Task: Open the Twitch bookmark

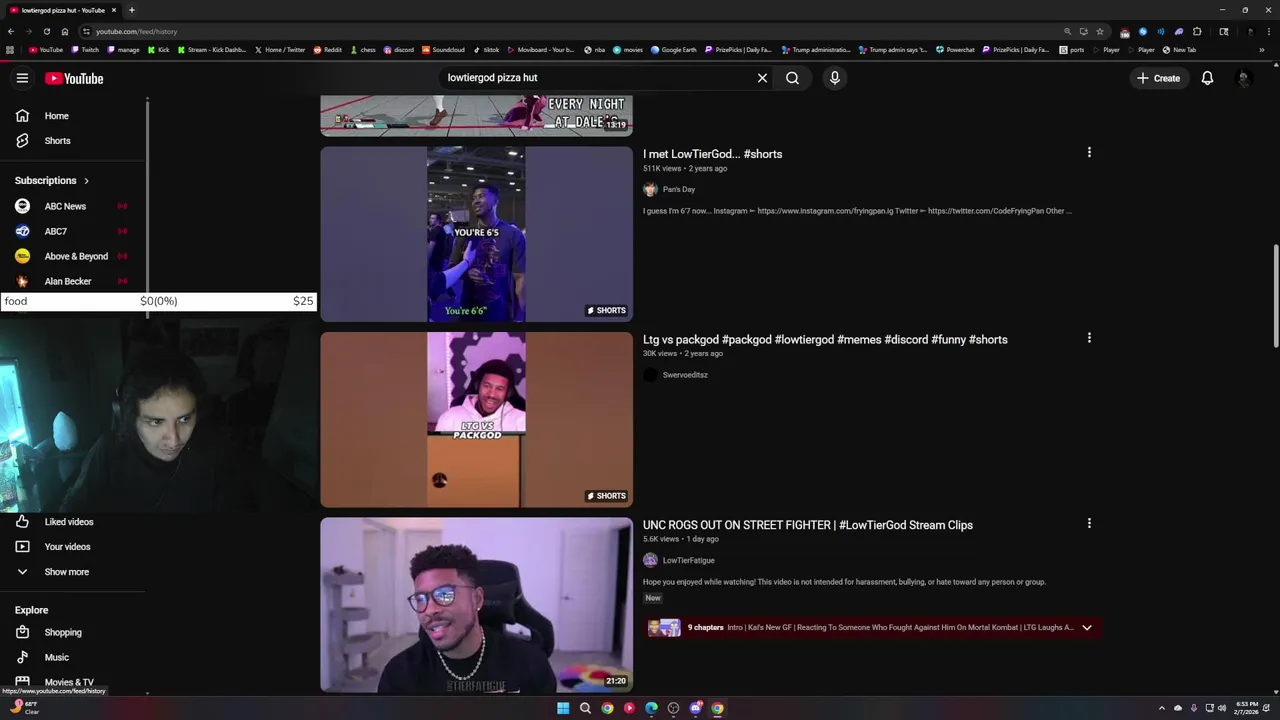Action: 84,50
